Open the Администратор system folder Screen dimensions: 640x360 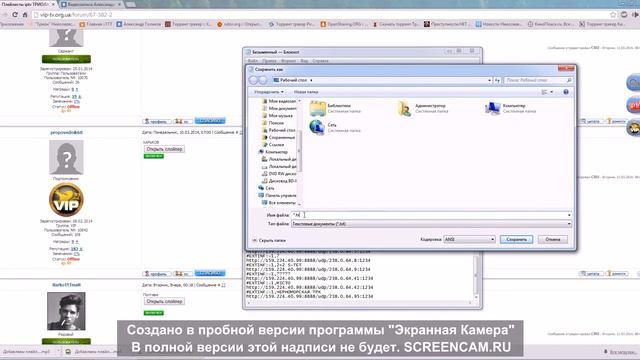(422, 108)
